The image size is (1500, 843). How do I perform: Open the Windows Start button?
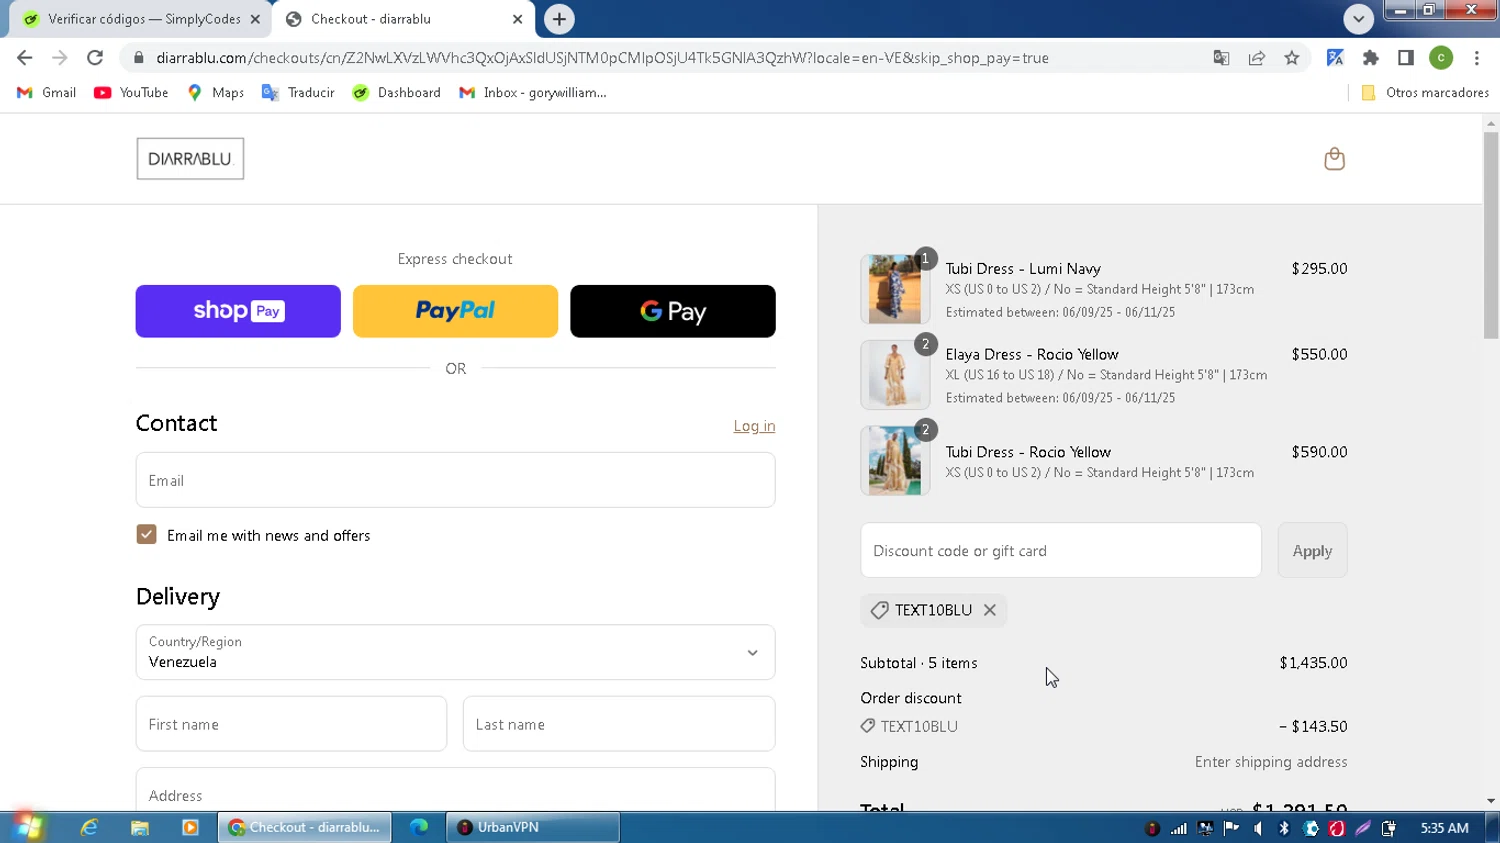[28, 827]
